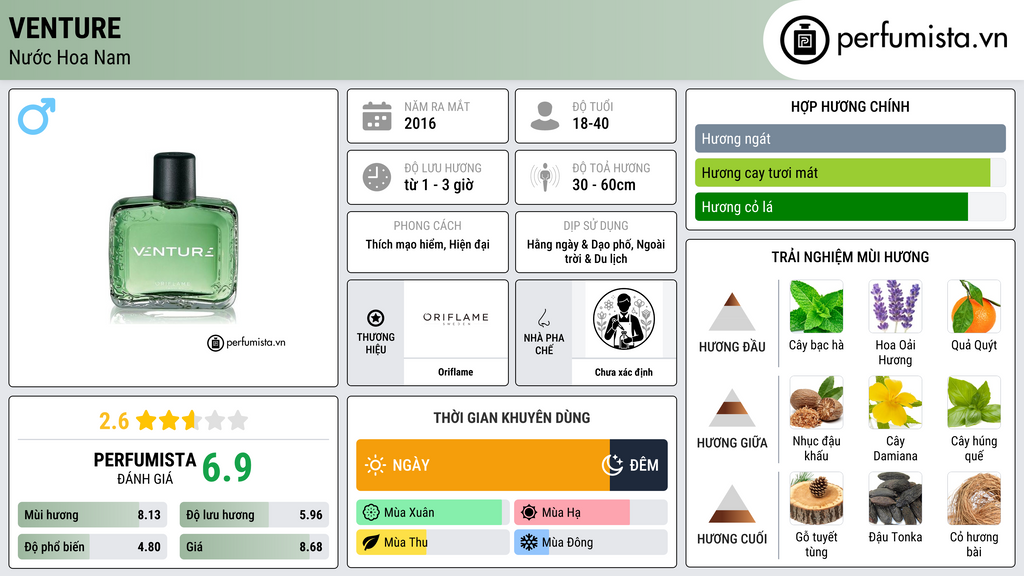Image resolution: width=1024 pixels, height=576 pixels.
Task: Open the Cây Damiana yellow flower image
Action: [895, 403]
